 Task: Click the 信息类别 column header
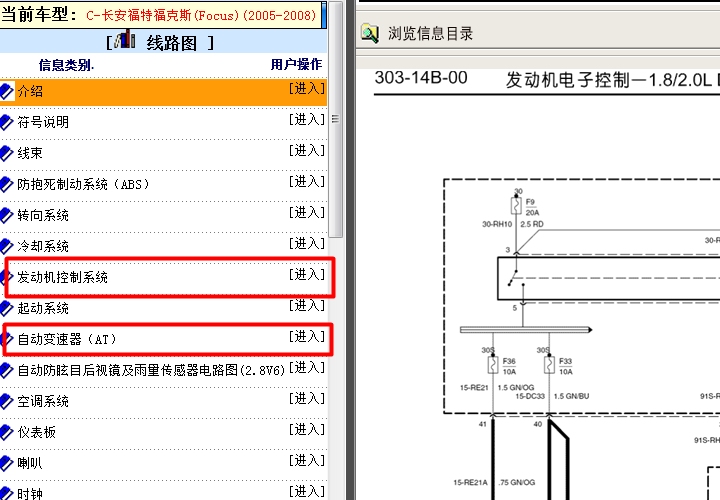[x=66, y=65]
